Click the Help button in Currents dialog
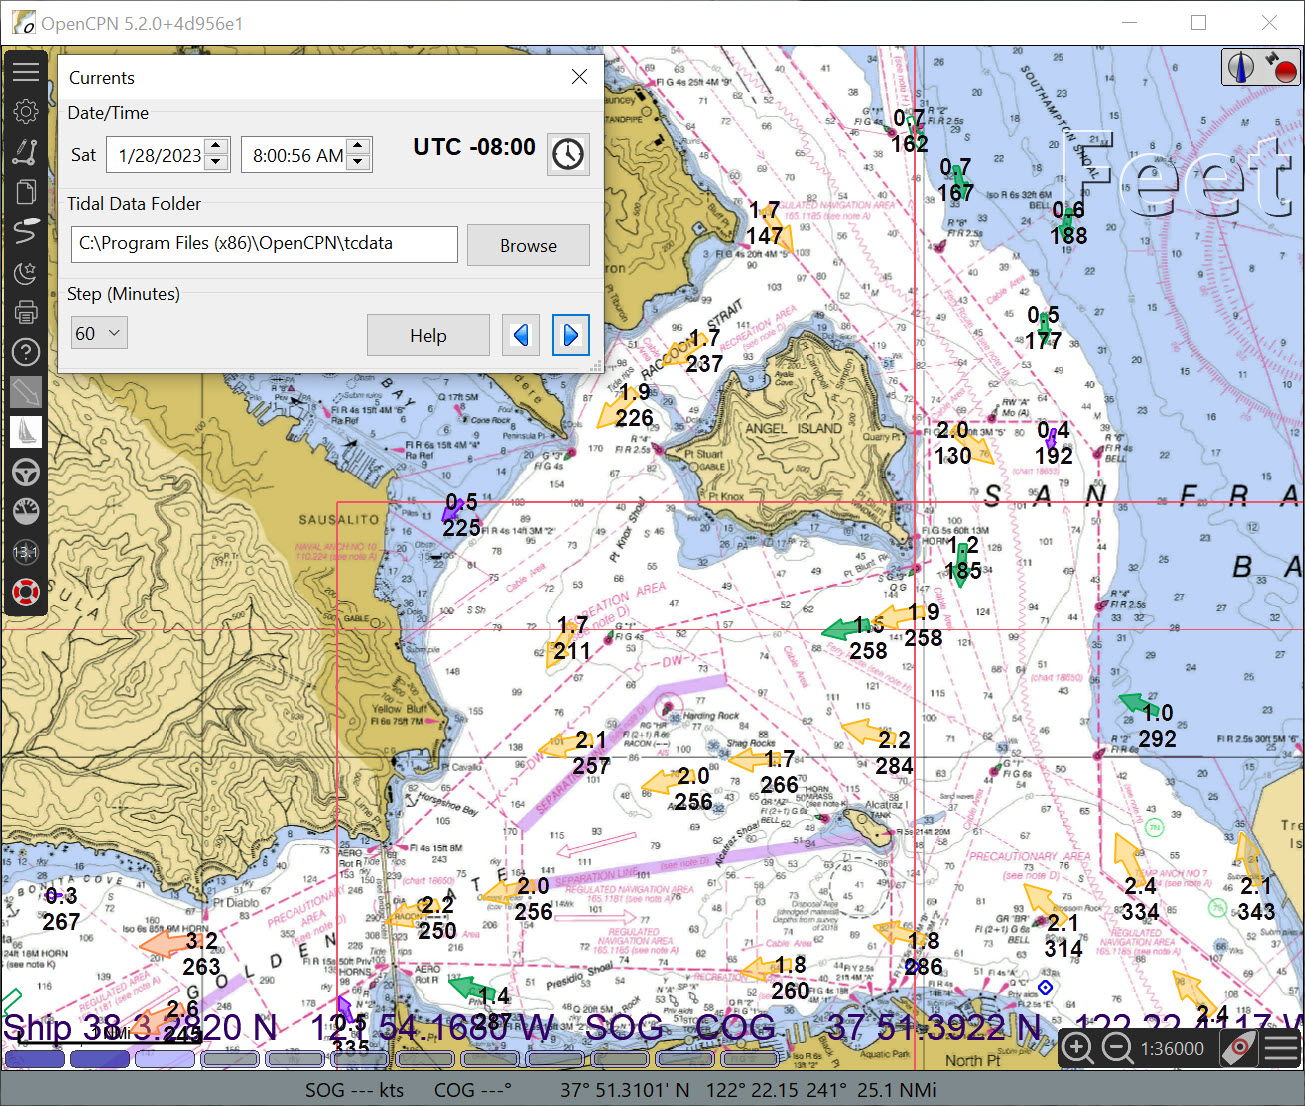 [x=428, y=335]
